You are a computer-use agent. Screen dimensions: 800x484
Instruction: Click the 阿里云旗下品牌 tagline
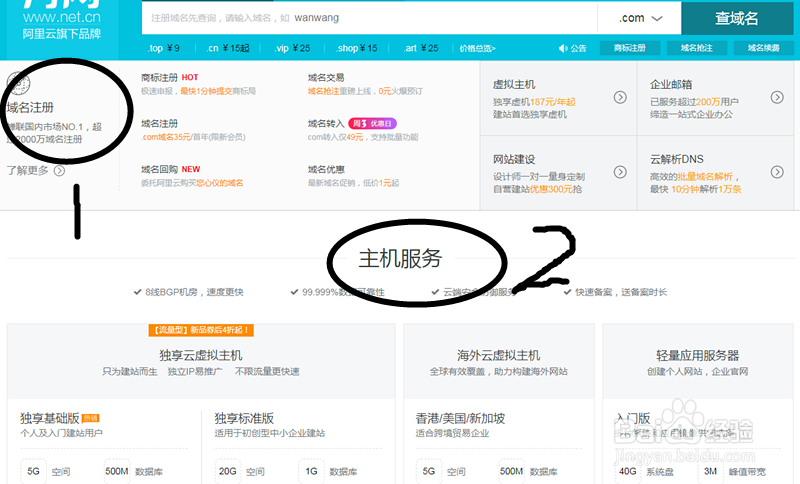tap(62, 34)
